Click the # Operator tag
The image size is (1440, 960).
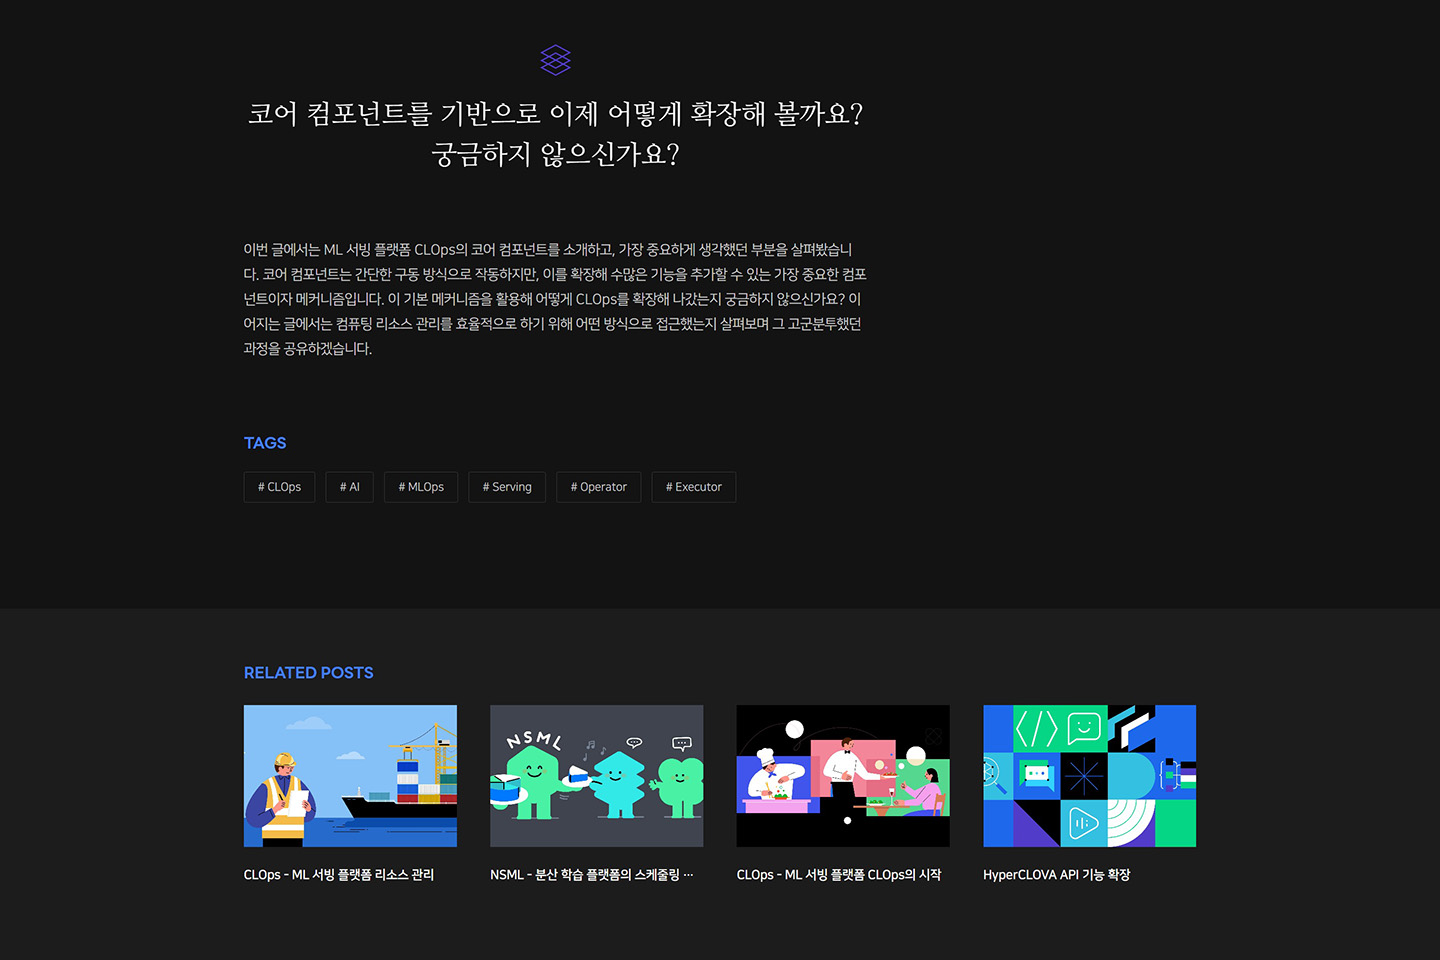pyautogui.click(x=598, y=487)
